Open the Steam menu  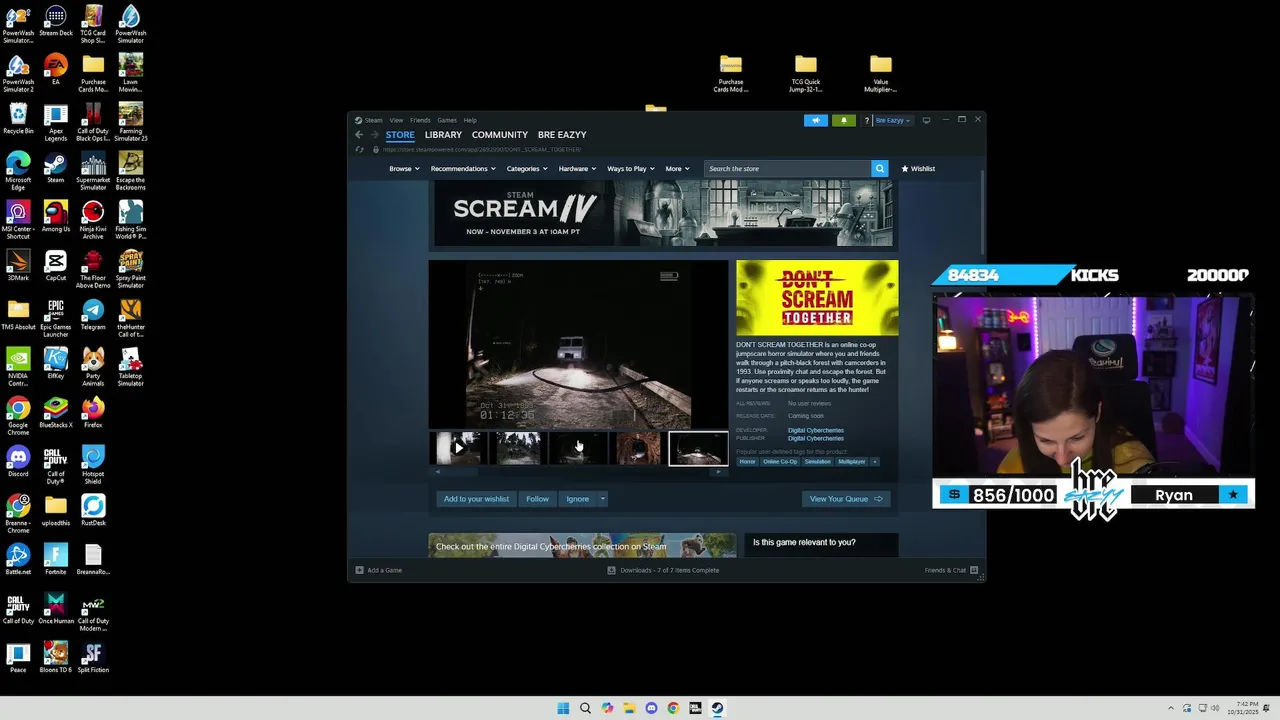[373, 120]
